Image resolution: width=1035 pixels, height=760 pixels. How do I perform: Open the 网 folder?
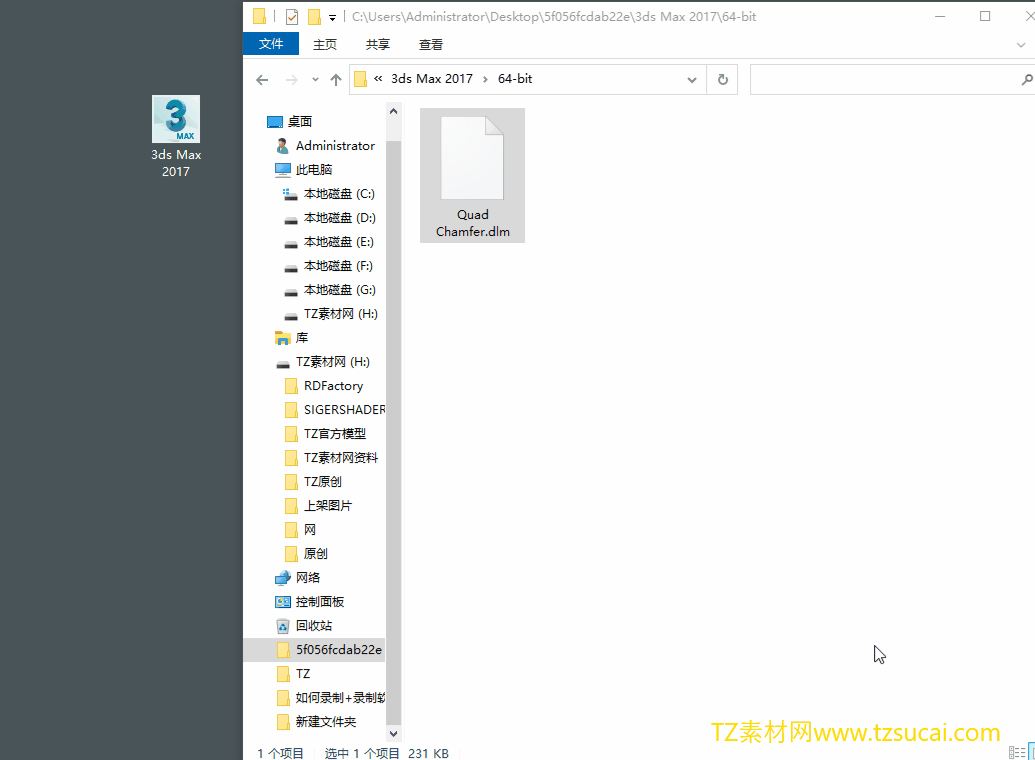coord(310,530)
